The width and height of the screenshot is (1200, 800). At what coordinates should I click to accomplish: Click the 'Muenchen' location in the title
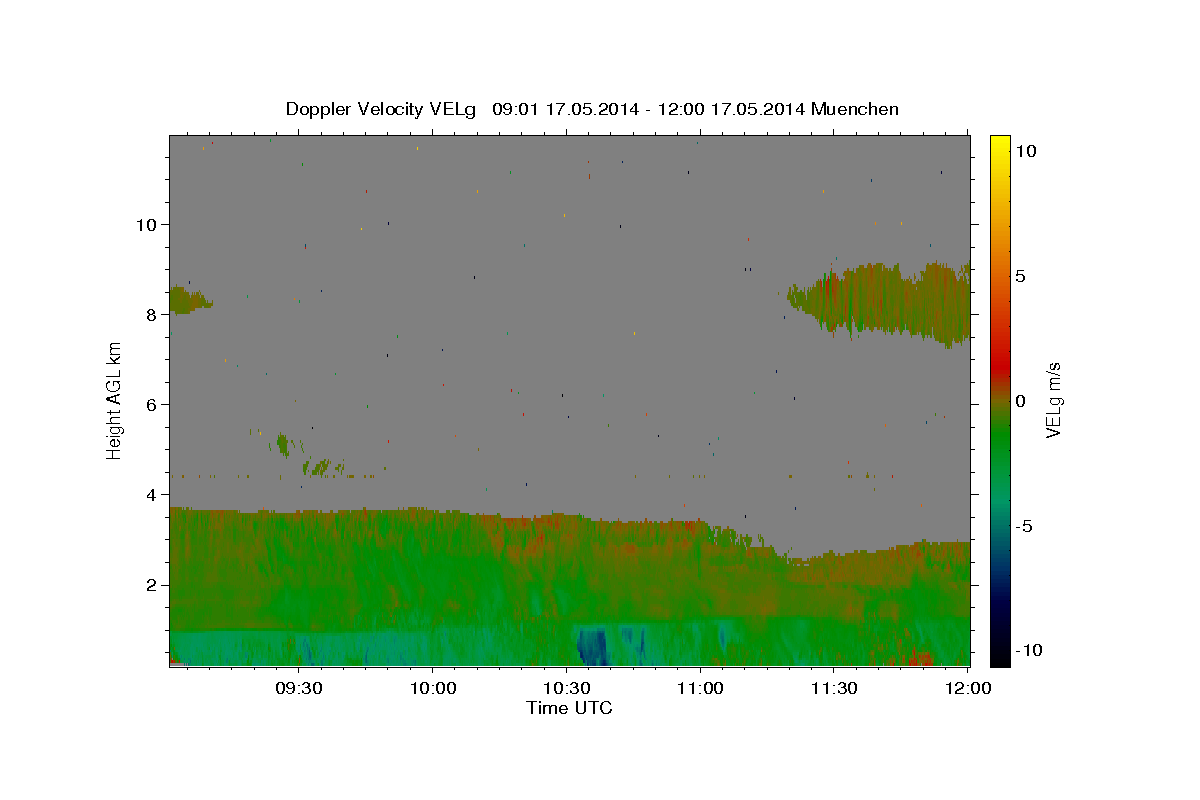pyautogui.click(x=855, y=109)
